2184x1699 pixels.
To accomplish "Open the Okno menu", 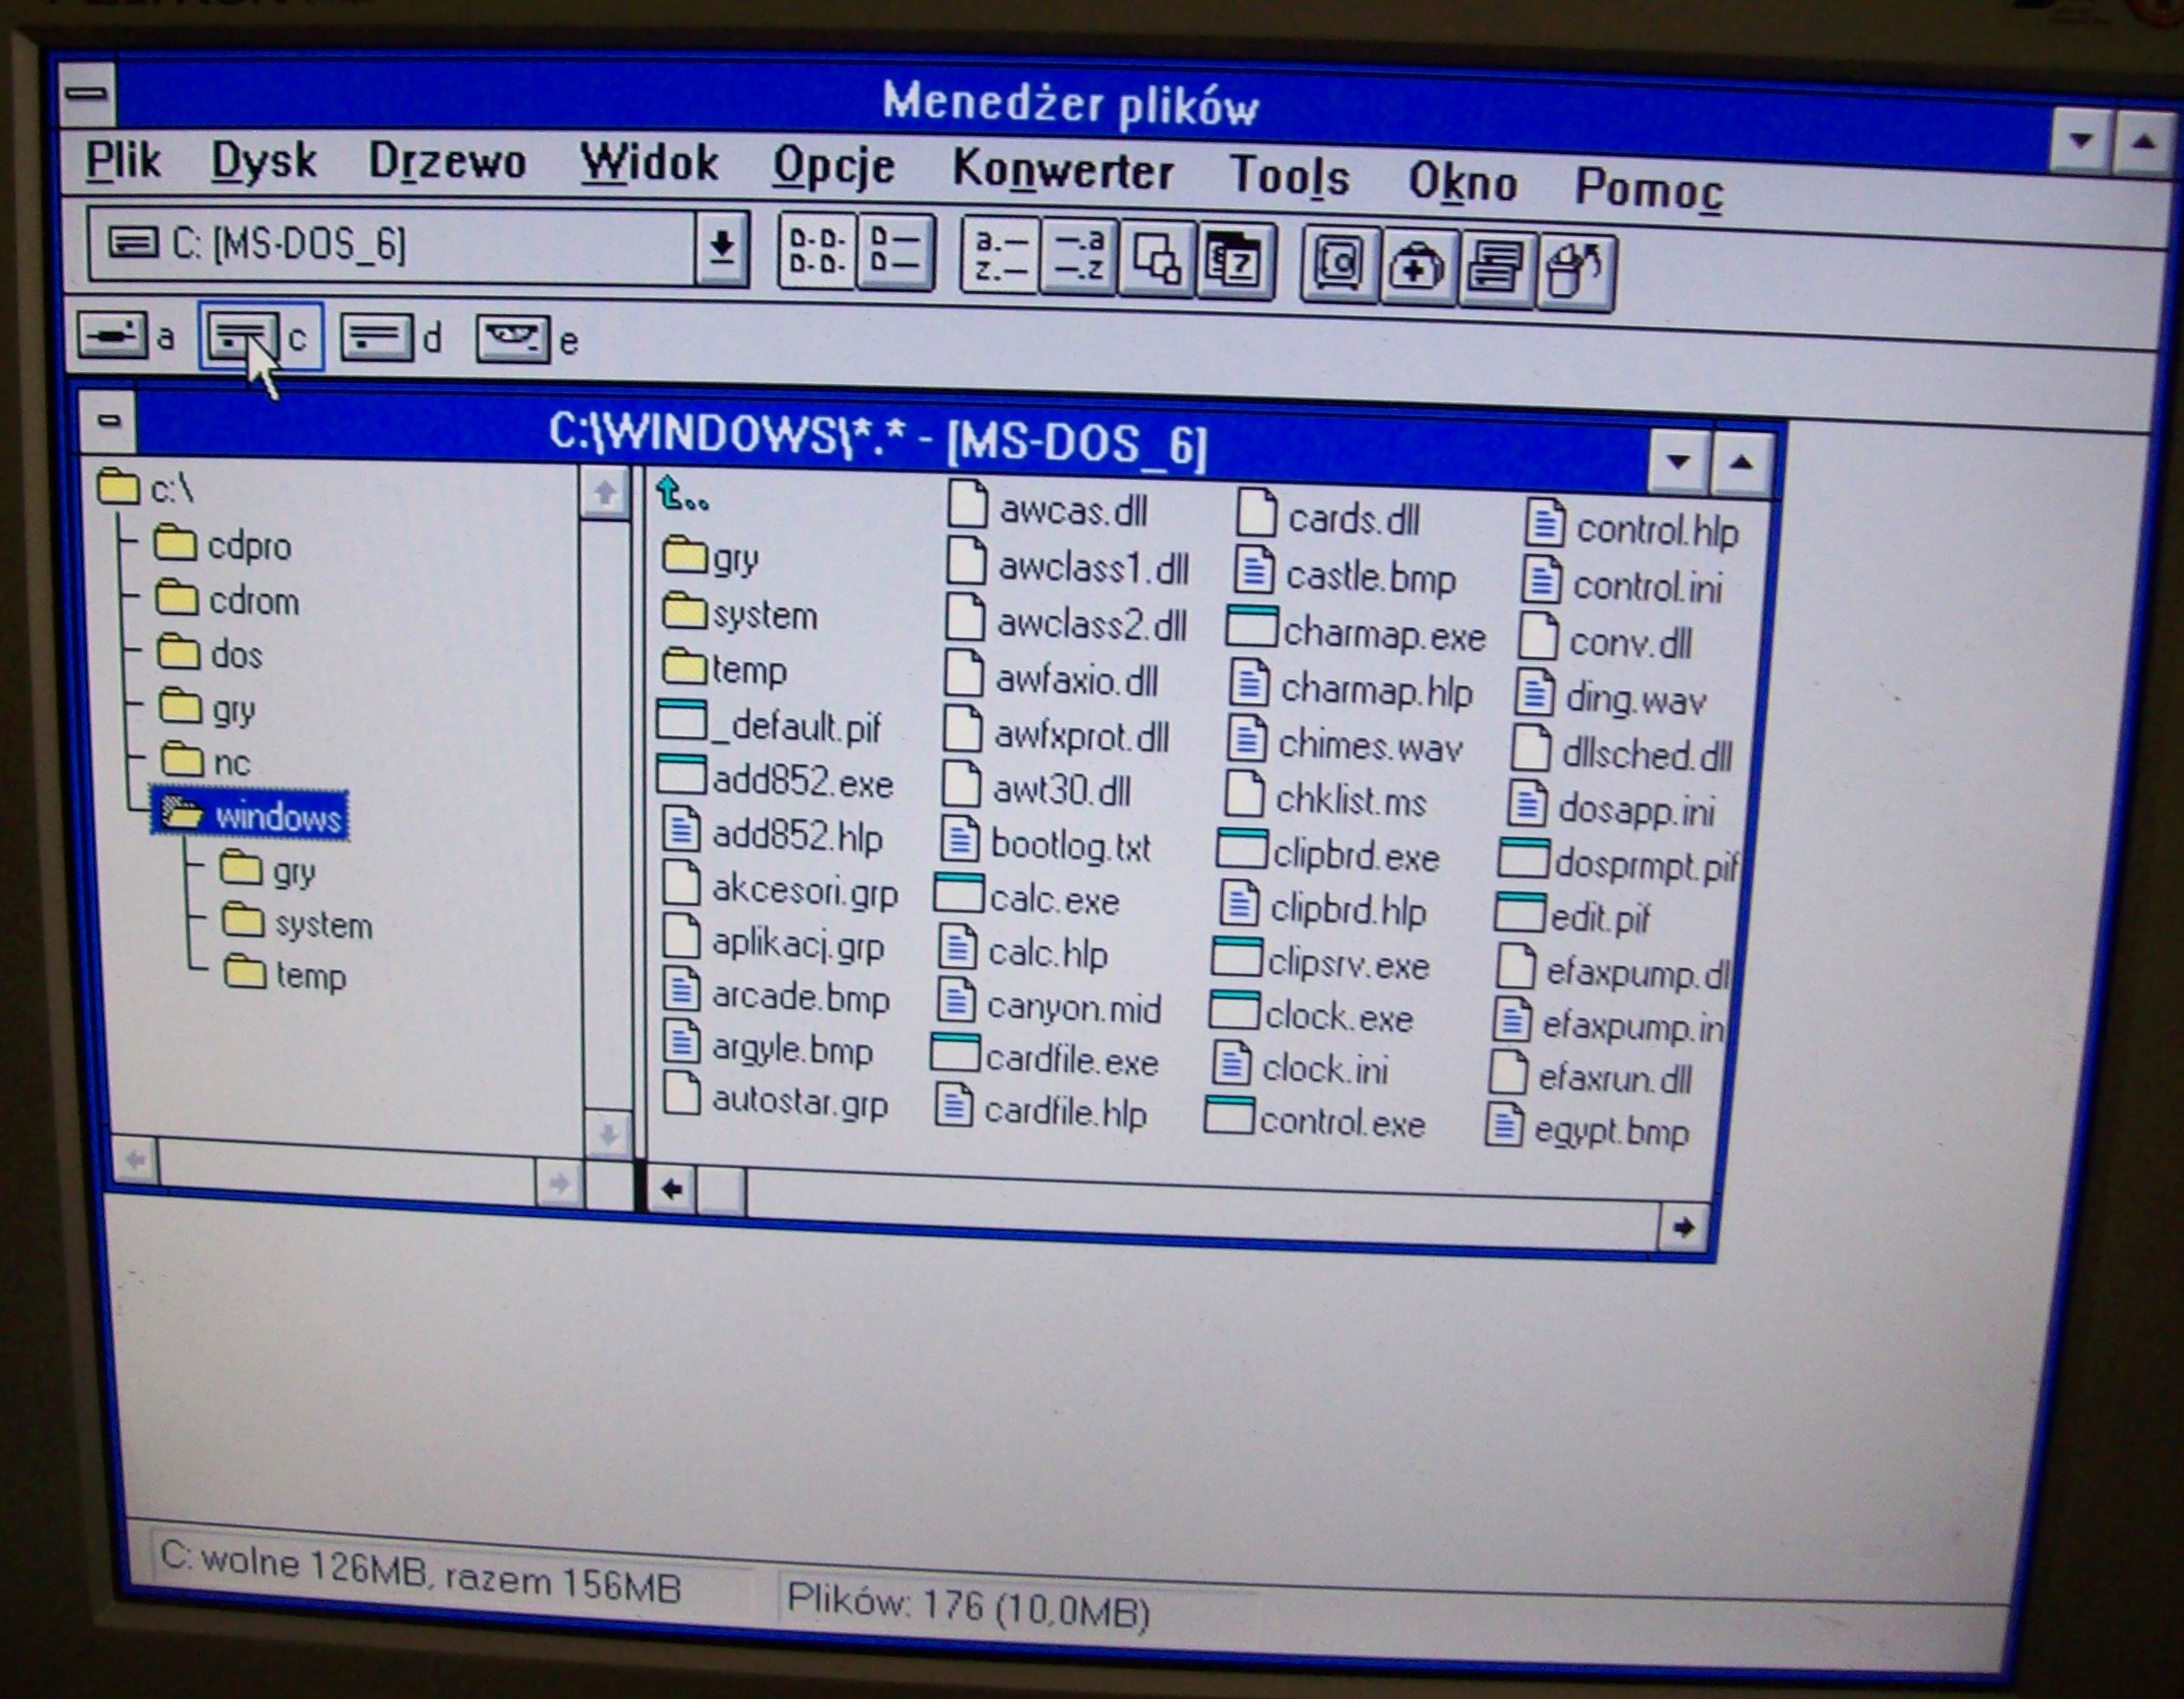I will point(1463,183).
